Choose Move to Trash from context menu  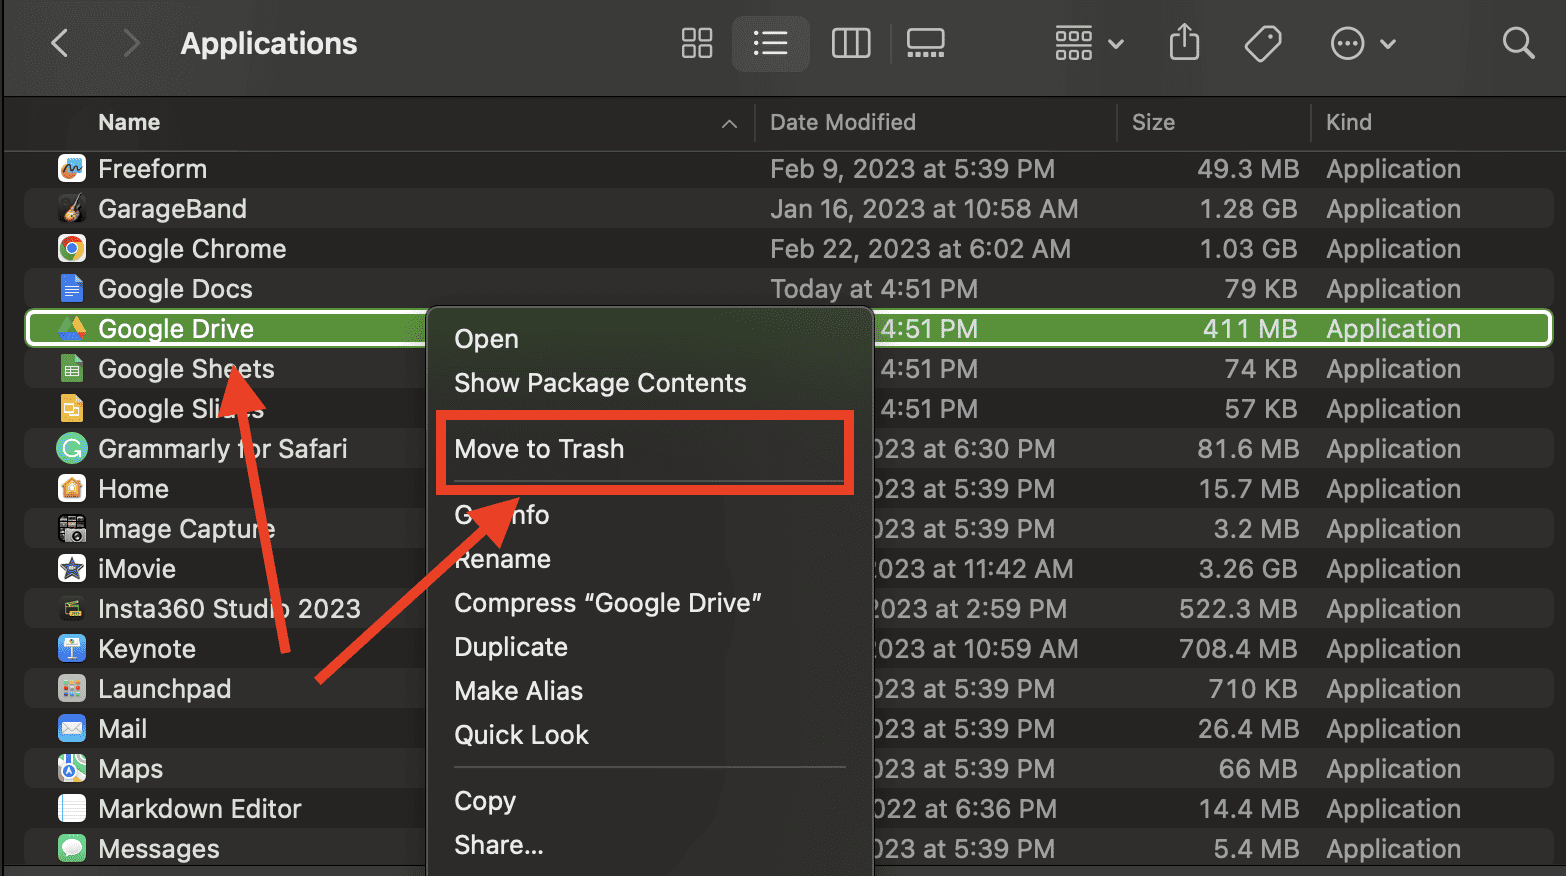(539, 449)
